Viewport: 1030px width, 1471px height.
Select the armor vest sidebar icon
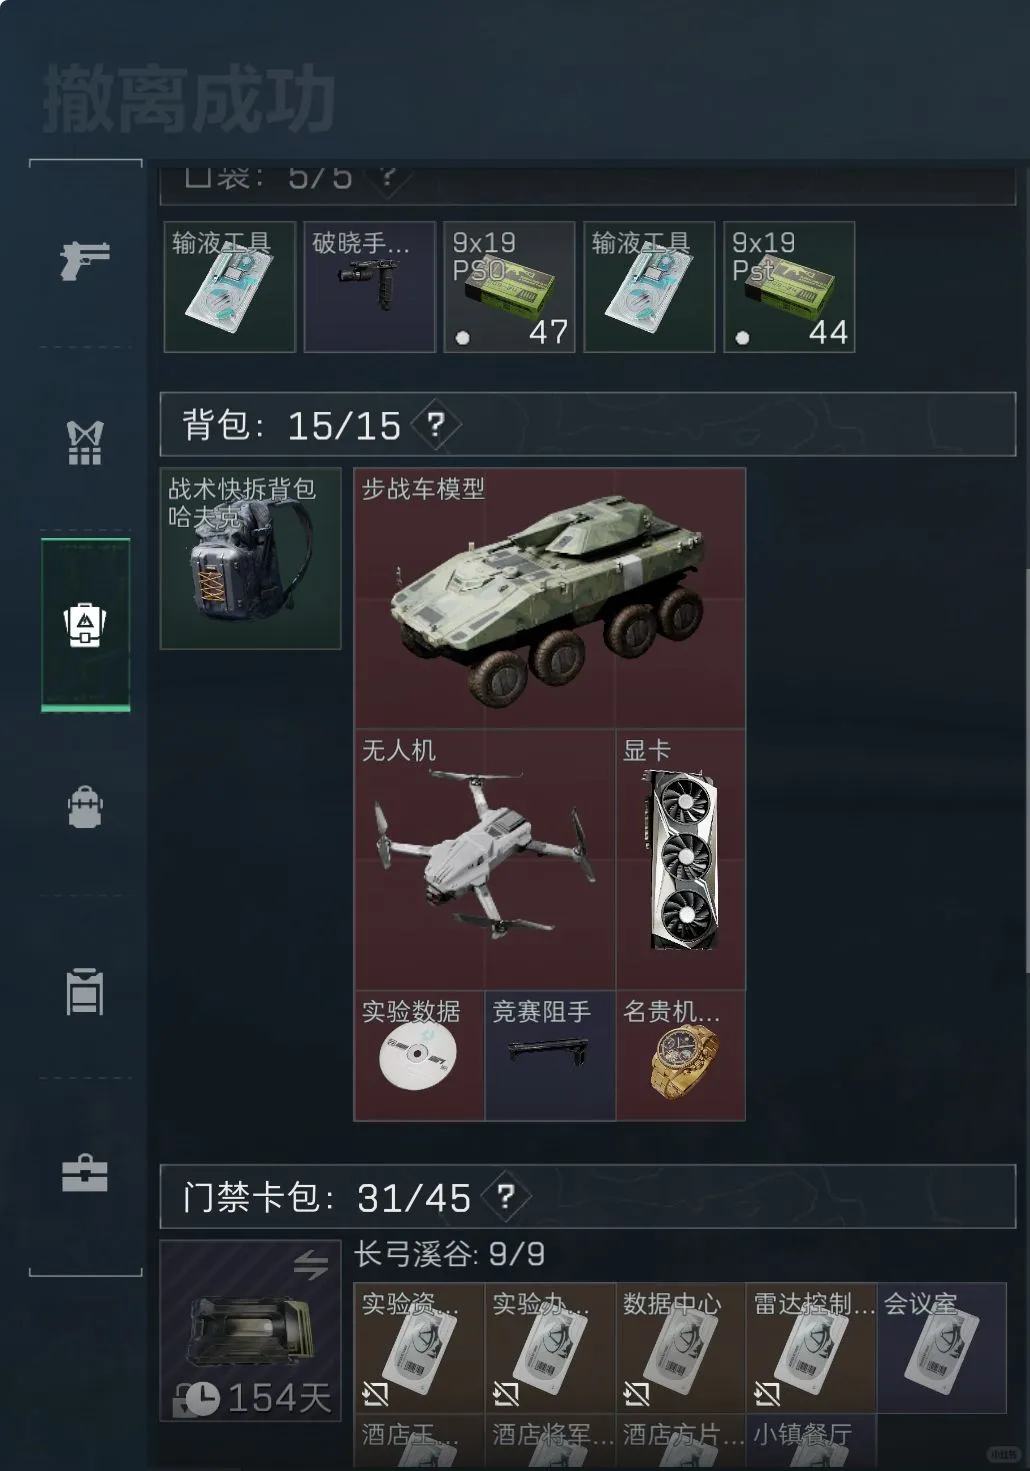click(84, 442)
